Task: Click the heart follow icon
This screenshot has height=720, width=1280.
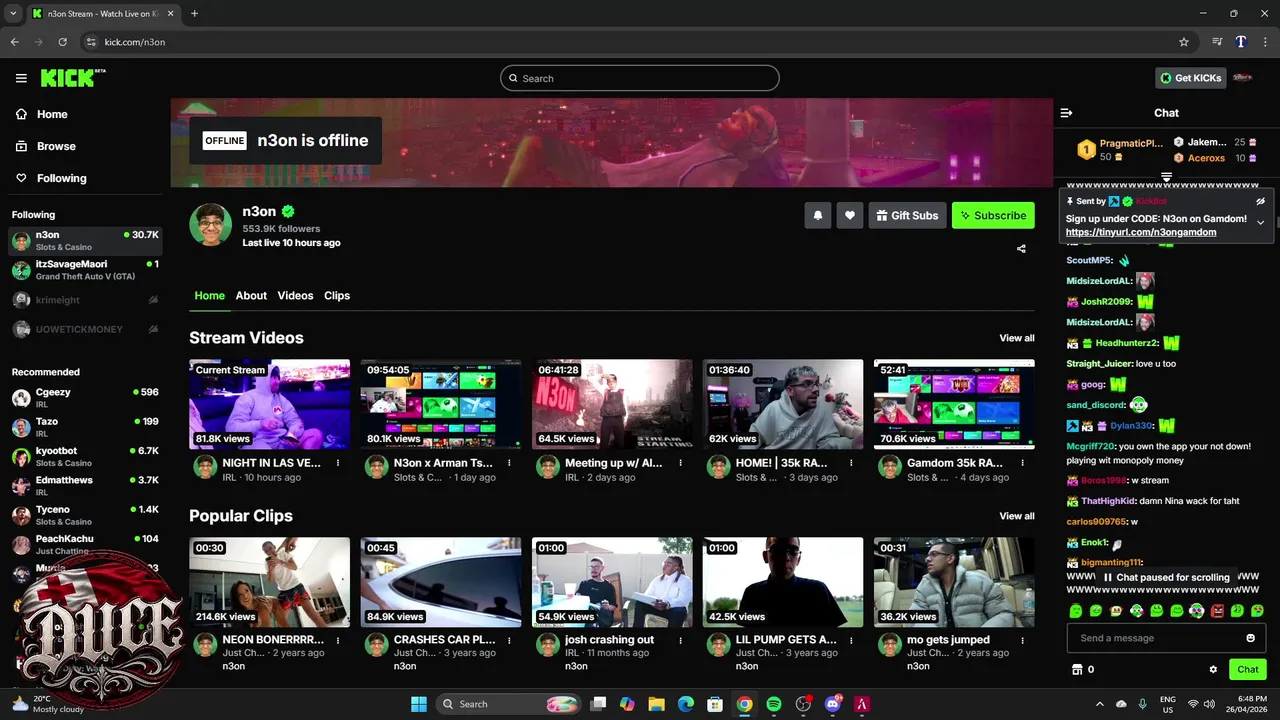Action: point(850,215)
